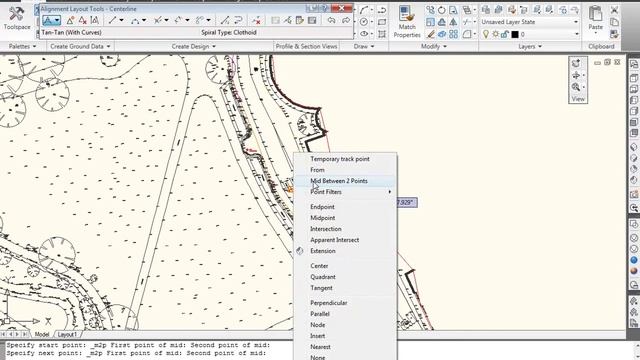
Task: Click the Tangent-Tangent alignment draw tool
Action: (x=48, y=20)
